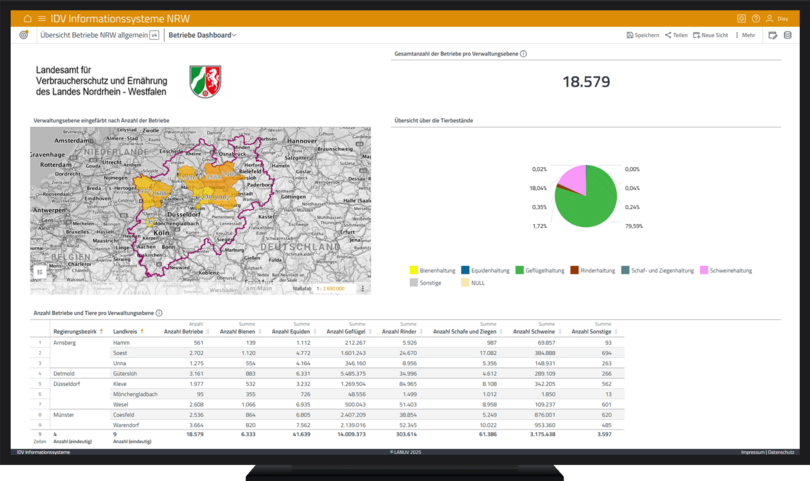This screenshot has width=810, height=481.
Task: Click the Neue Sicht toolbar item
Action: tap(710, 35)
